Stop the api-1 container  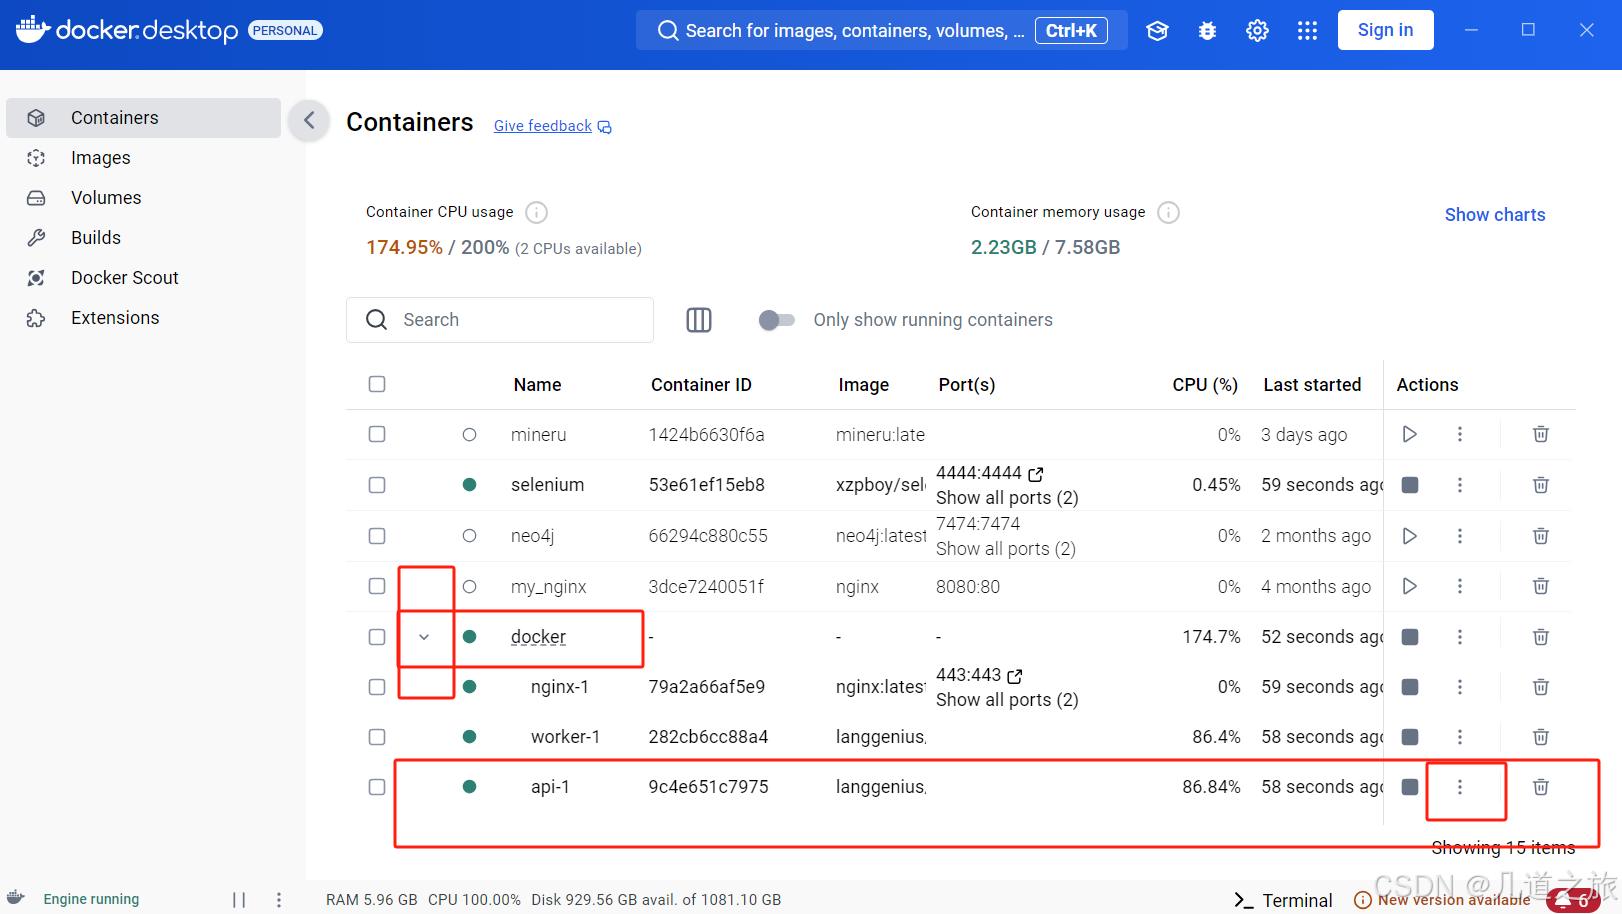(x=1409, y=787)
